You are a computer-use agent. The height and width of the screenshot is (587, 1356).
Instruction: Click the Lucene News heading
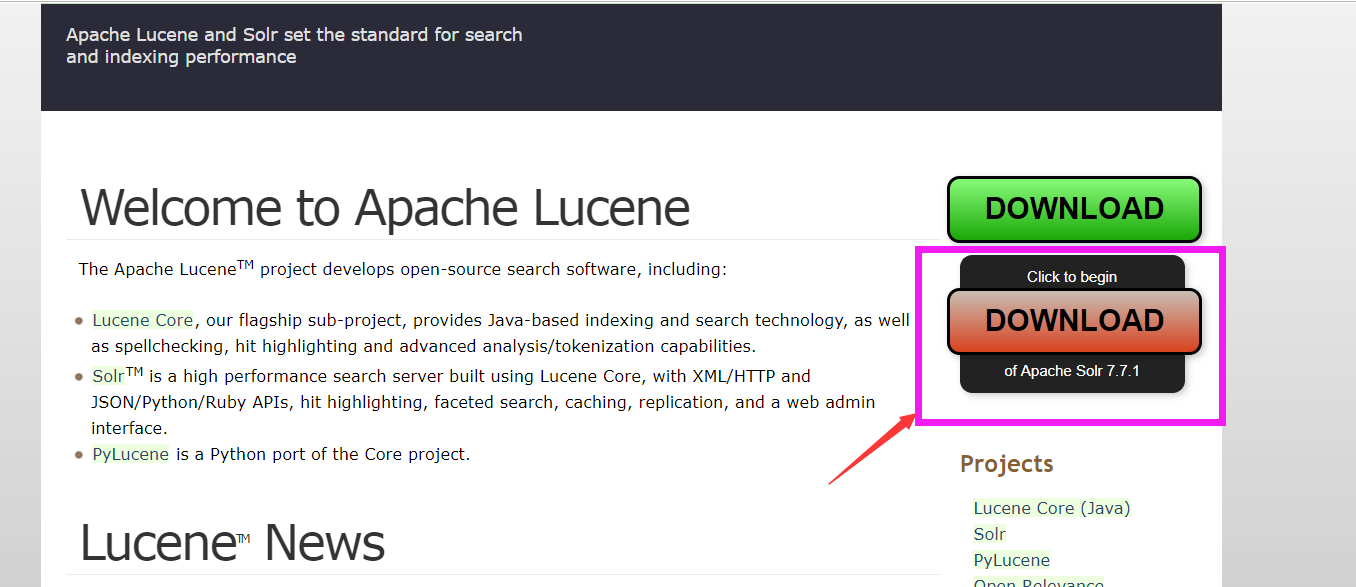232,543
